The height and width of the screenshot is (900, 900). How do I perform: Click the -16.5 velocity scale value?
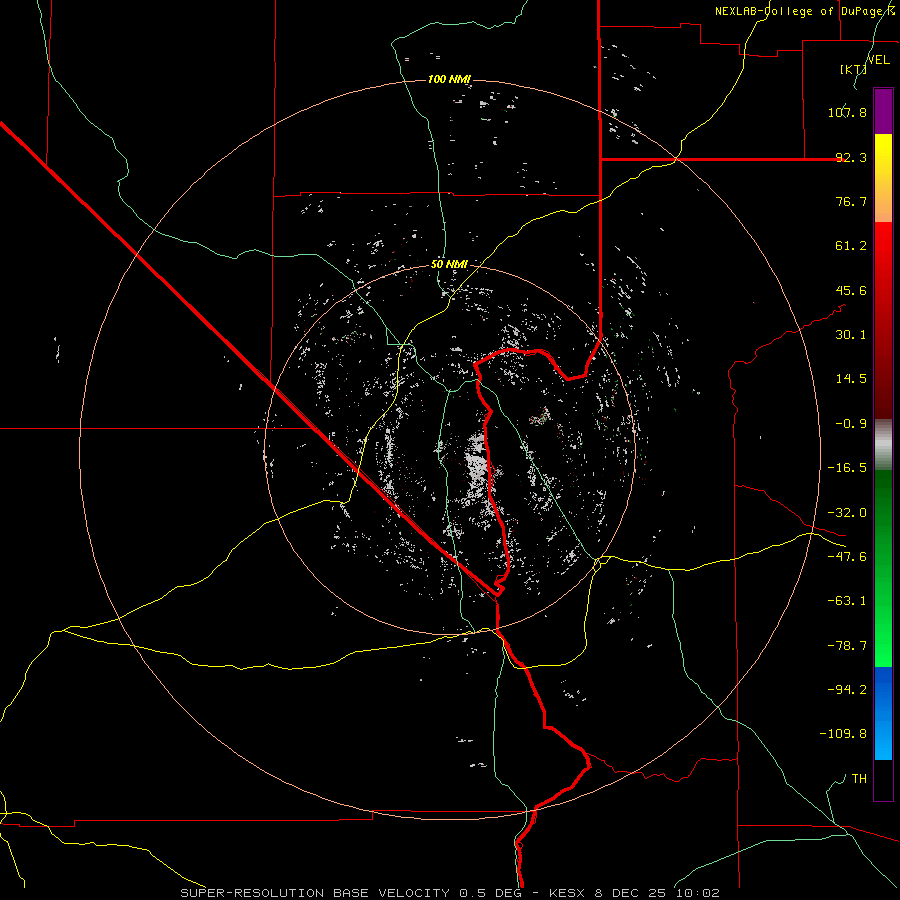coord(847,468)
